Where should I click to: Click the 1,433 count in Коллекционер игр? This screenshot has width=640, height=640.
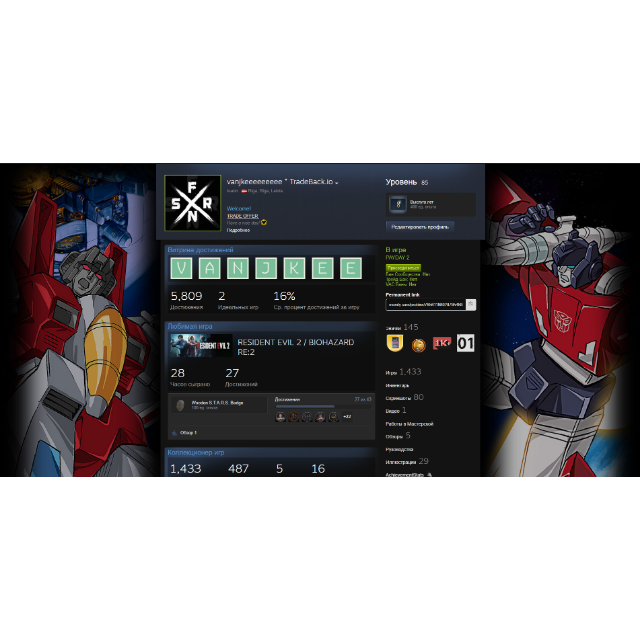pos(185,469)
